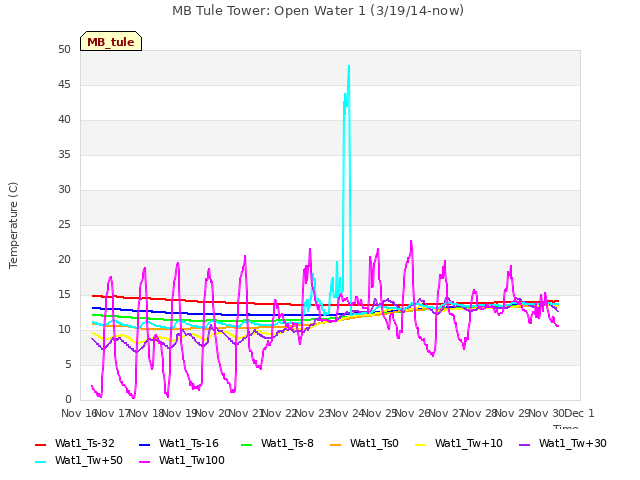Image resolution: width=640 pixels, height=480 pixels.
Task: Click the red Wat1_Ts-32 legend swatch
Action: (x=40, y=444)
